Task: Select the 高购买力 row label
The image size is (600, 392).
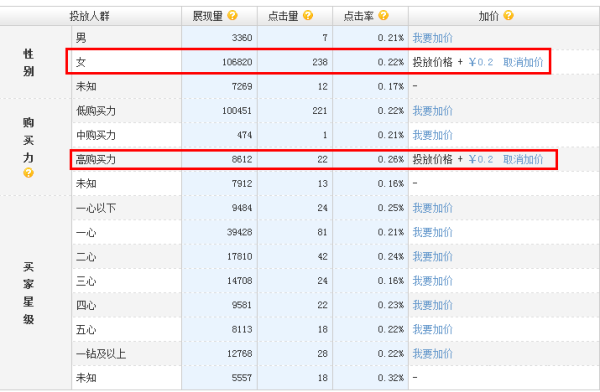Action: click(x=96, y=159)
